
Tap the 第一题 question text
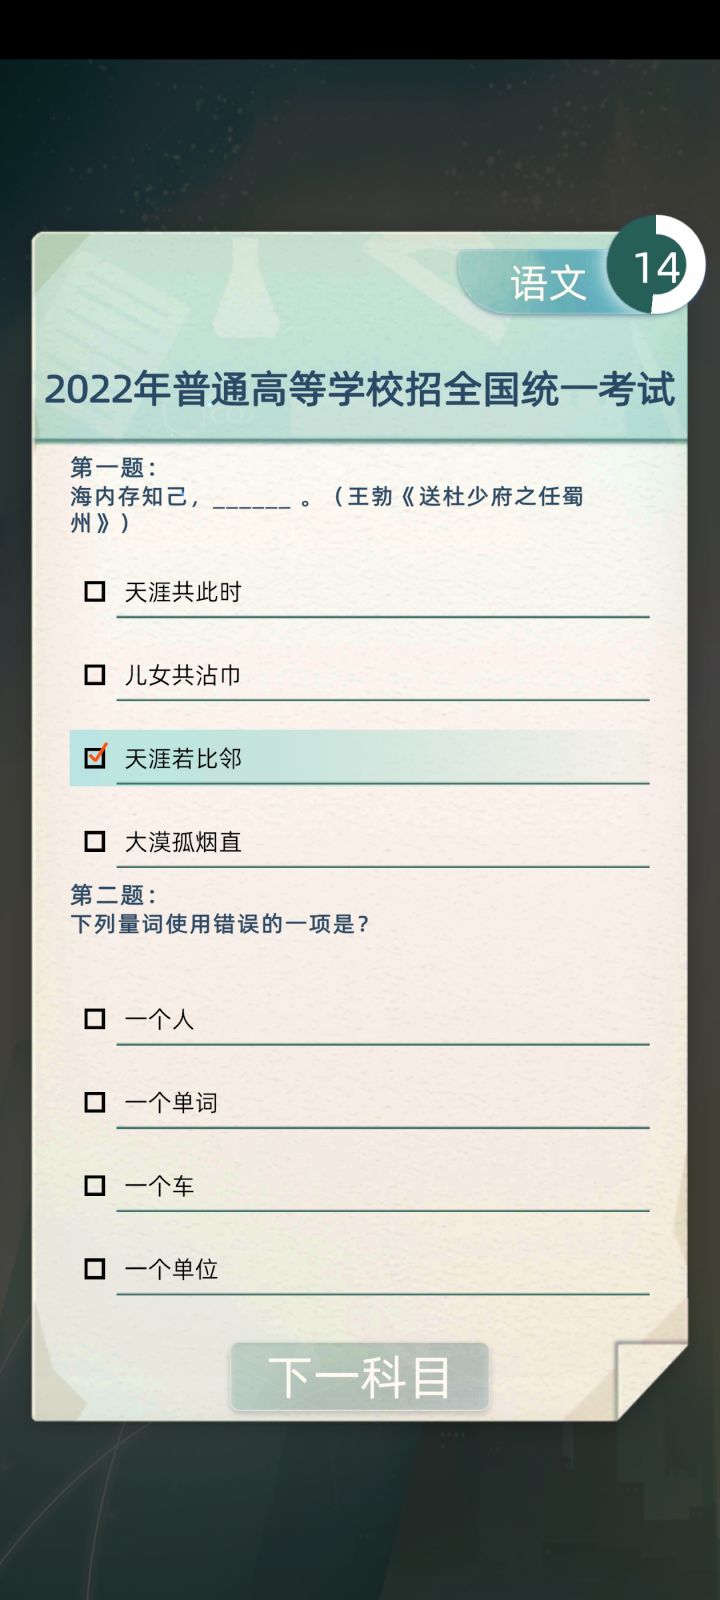(327, 496)
